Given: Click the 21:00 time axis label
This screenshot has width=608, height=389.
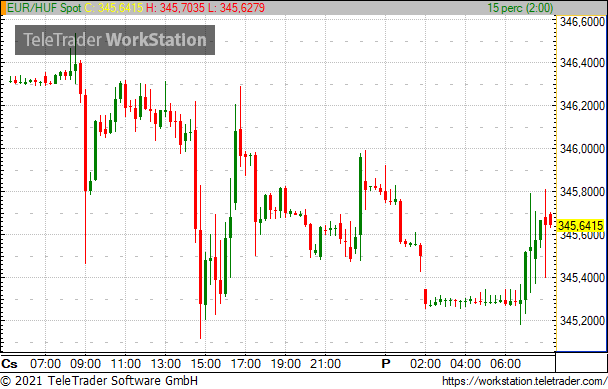Looking at the screenshot, I should tap(325, 364).
